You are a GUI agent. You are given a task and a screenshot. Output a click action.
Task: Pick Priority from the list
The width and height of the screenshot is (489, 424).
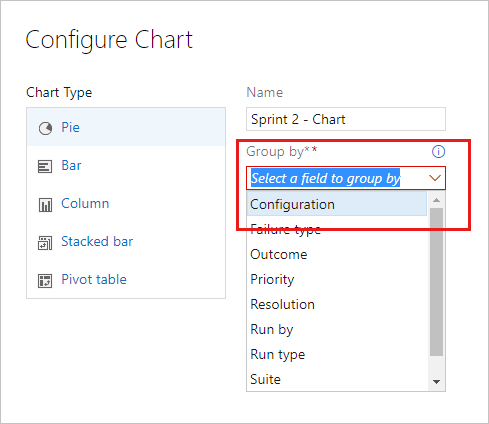pos(337,279)
